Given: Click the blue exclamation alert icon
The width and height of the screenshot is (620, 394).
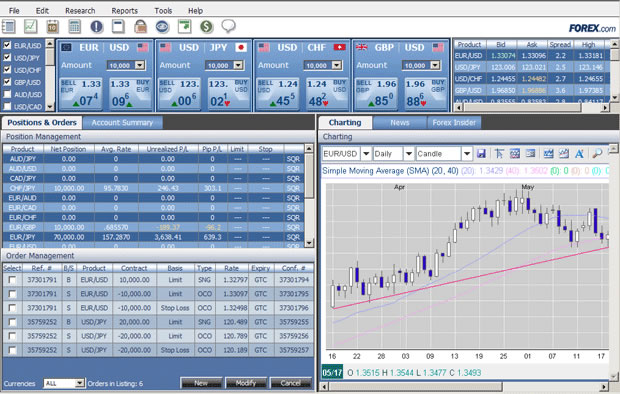Looking at the screenshot, I should coord(96,27).
